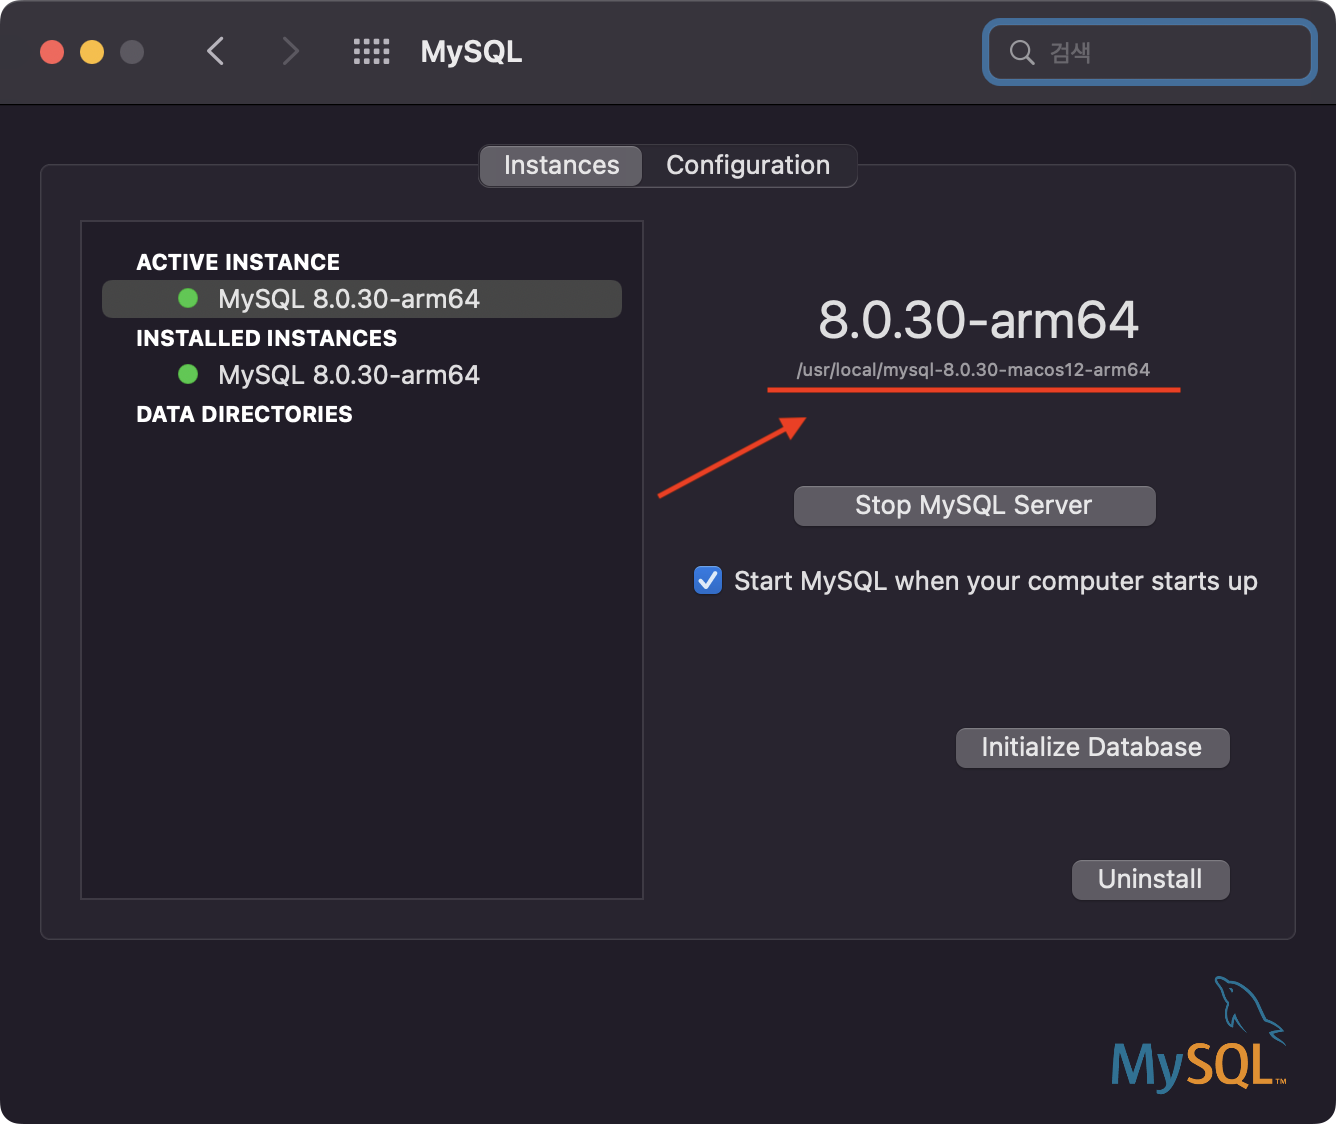Select installed instance MySQL 8.0.30-arm64

pyautogui.click(x=362, y=375)
